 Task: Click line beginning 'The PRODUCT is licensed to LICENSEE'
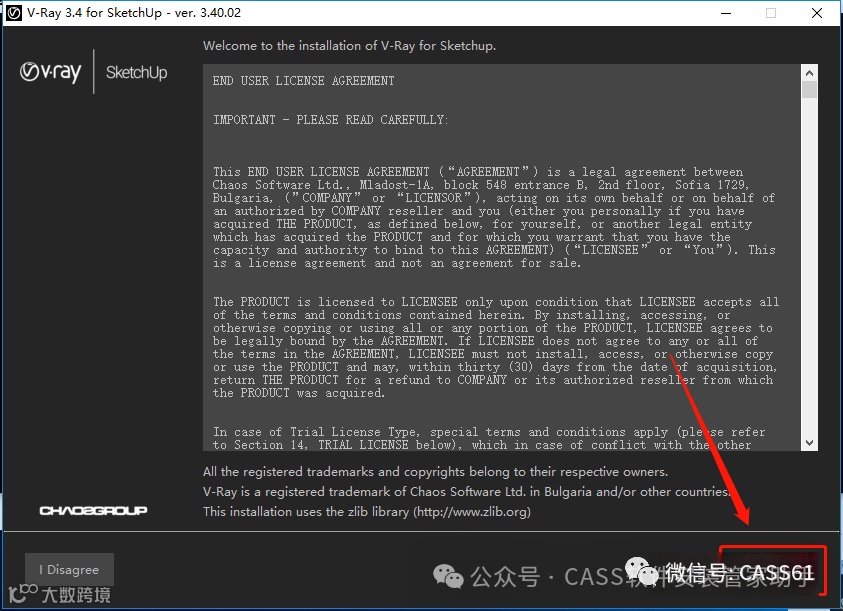click(496, 302)
